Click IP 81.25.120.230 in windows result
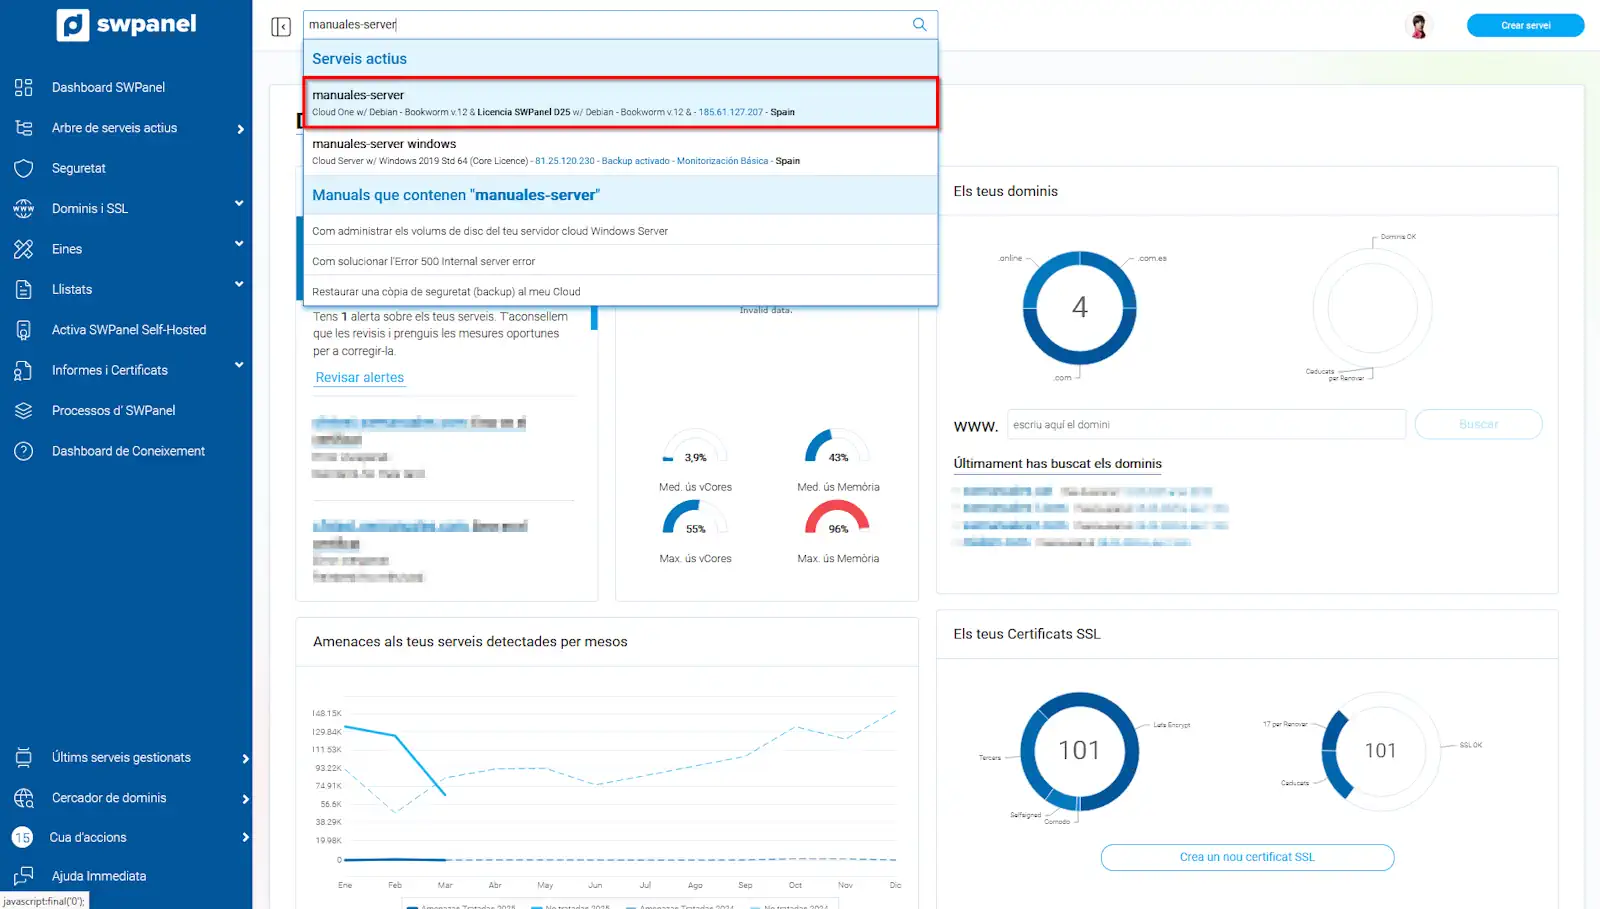1600x909 pixels. point(565,161)
